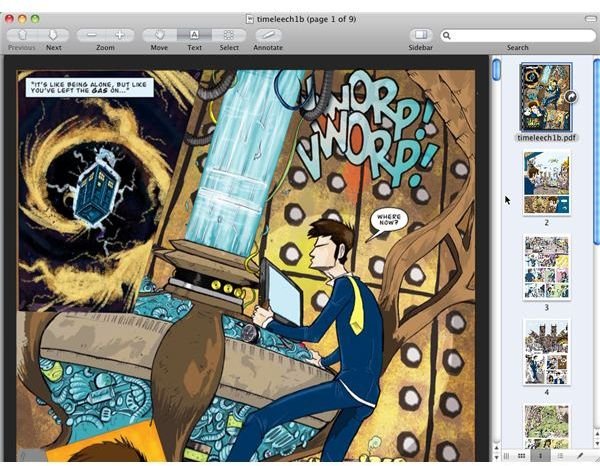
Task: Switch sidebar to thumbnails view
Action: [540, 456]
